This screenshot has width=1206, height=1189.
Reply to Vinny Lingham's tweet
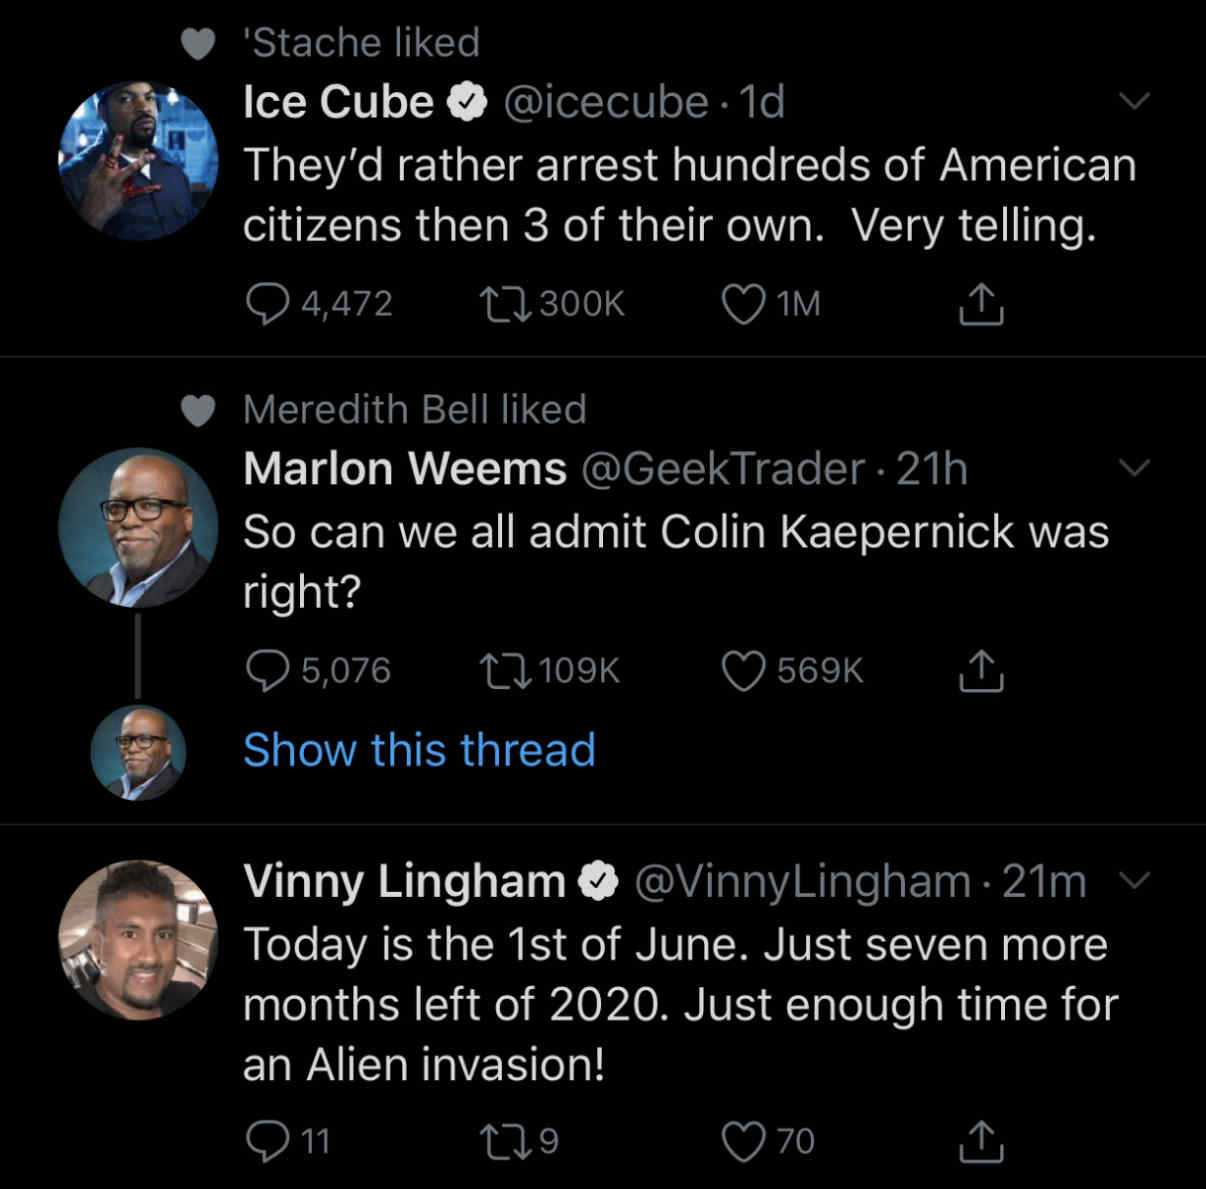(267, 1141)
